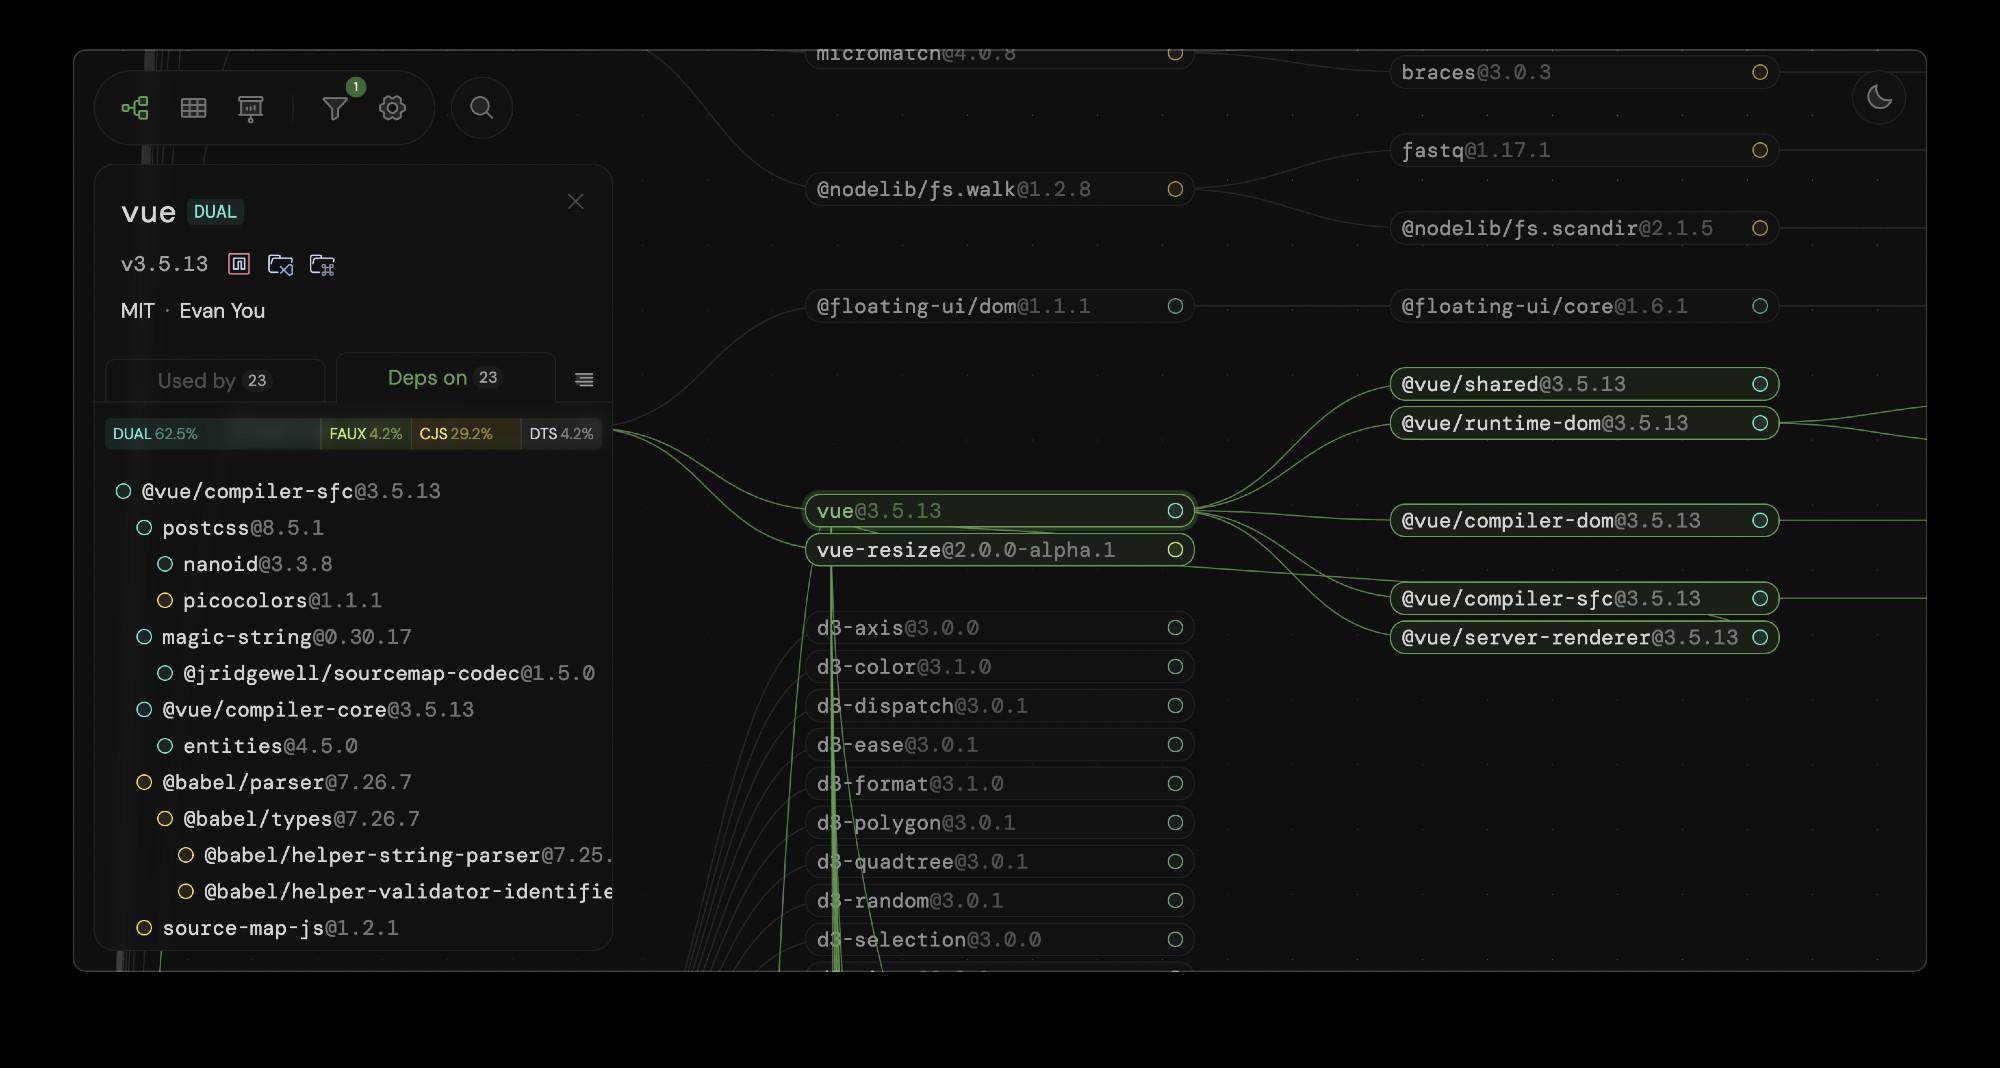Switch to Used by tab
This screenshot has height=1068, width=2000.
point(214,380)
